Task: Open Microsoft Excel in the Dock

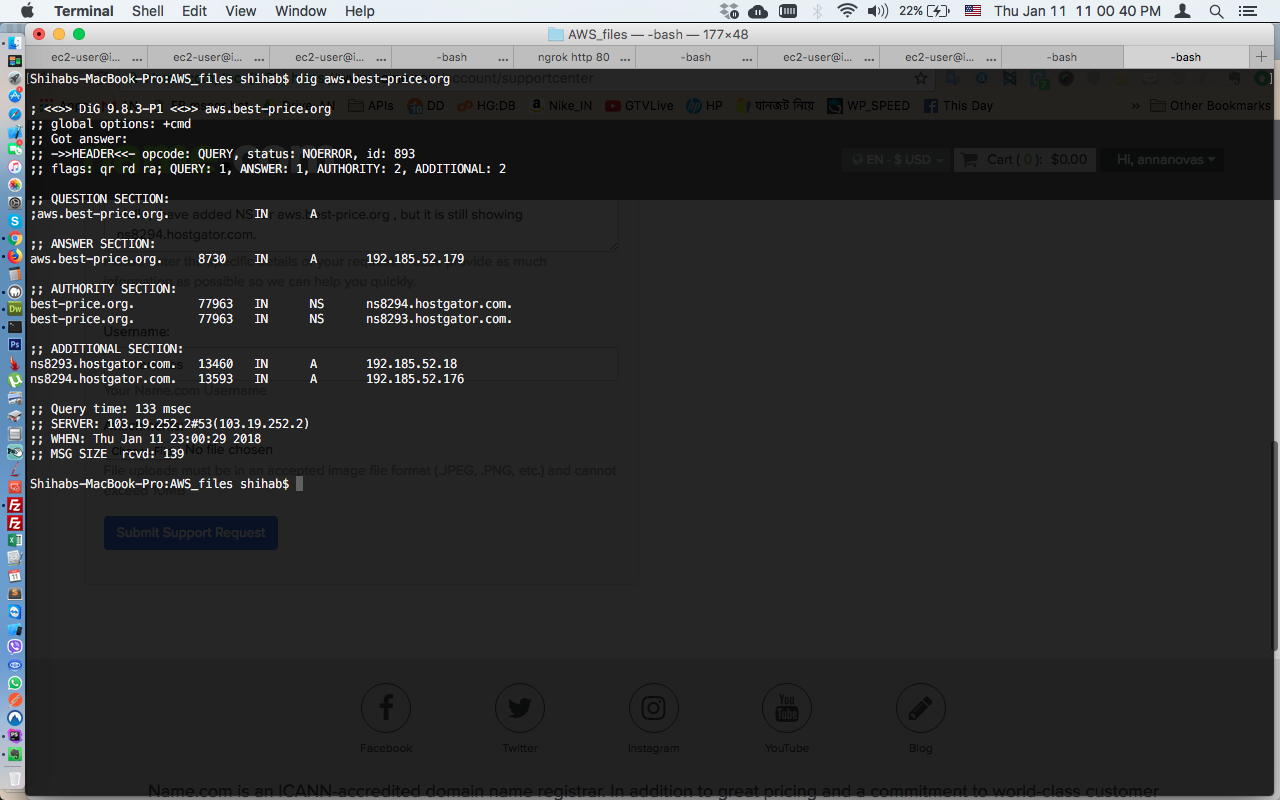Action: [x=15, y=540]
